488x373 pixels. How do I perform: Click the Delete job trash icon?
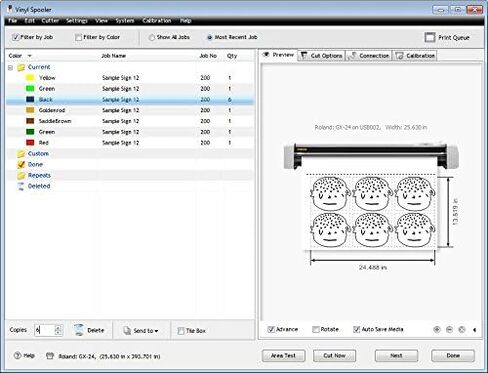click(79, 330)
